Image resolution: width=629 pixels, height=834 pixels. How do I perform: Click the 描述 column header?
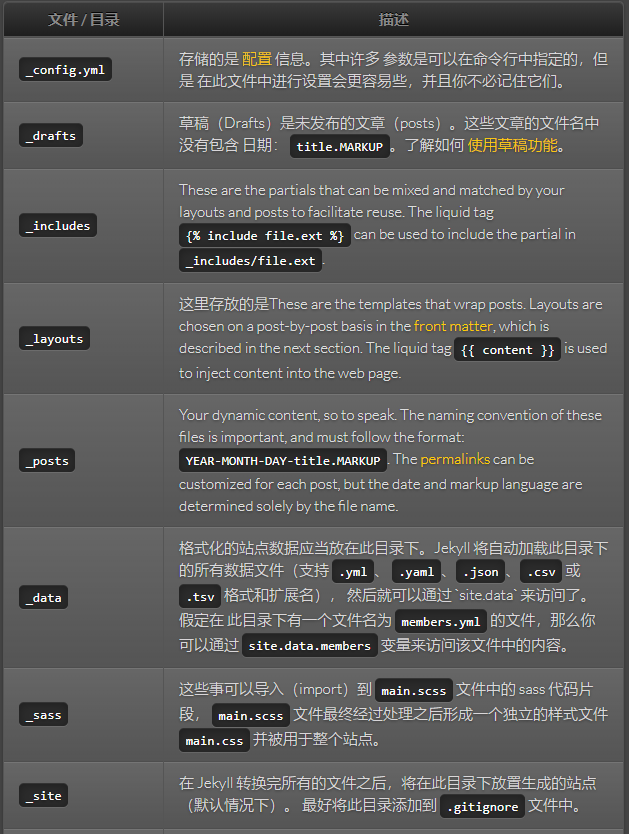[x=393, y=20]
